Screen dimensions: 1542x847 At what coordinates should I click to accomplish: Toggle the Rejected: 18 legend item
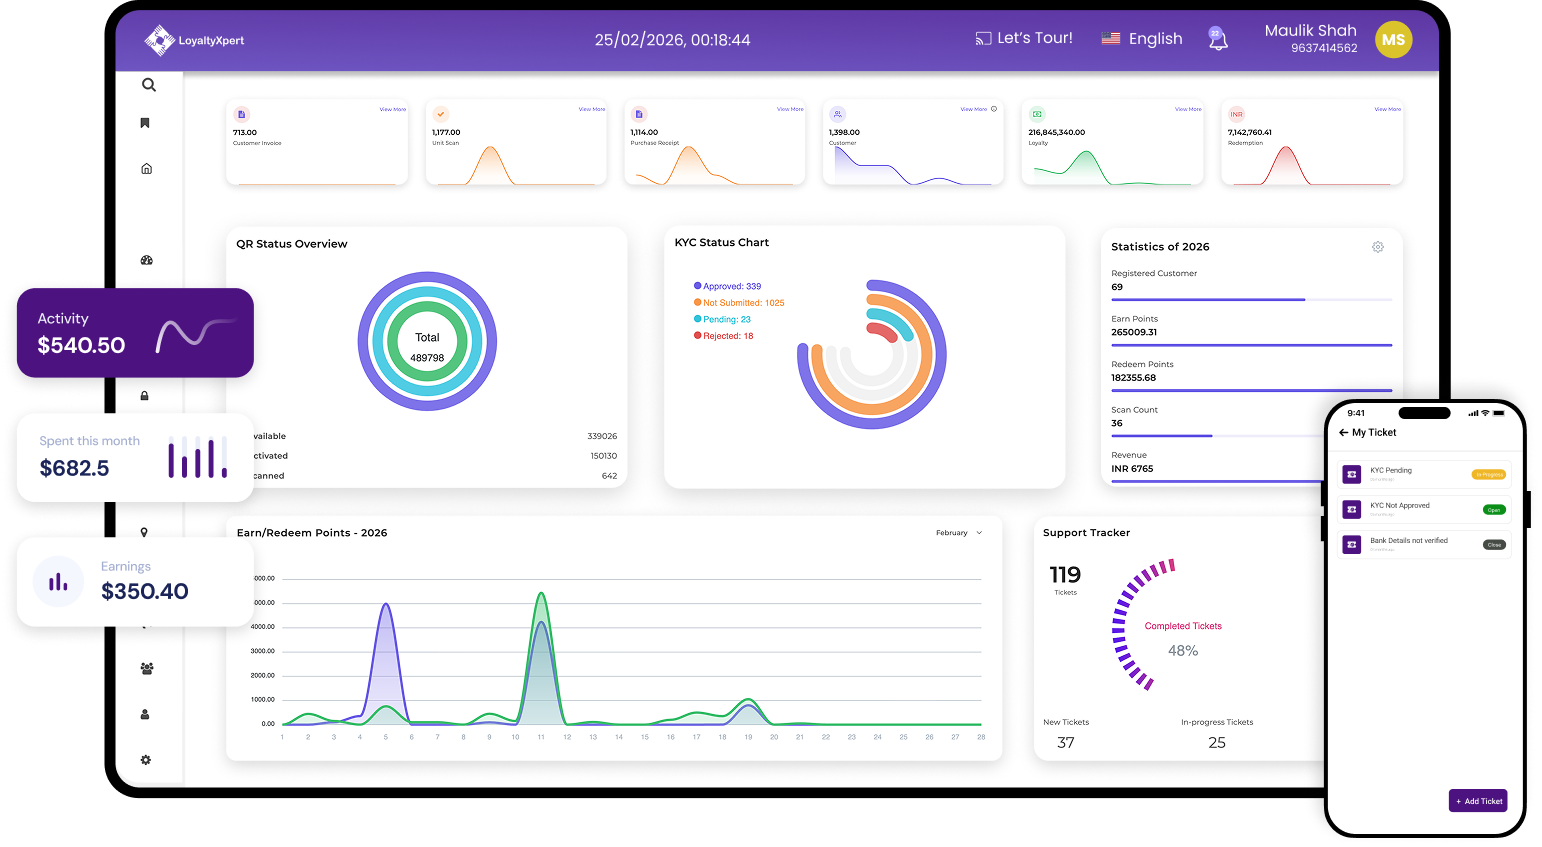tap(724, 336)
